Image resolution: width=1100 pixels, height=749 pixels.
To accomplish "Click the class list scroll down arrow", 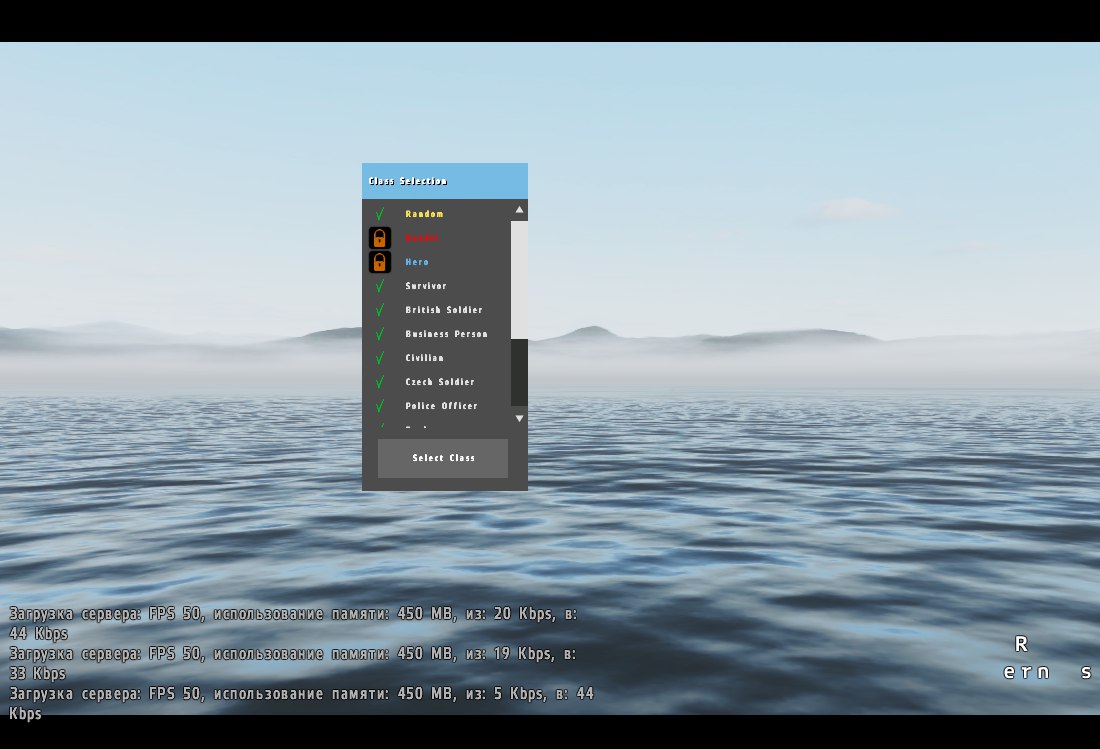I will pos(519,419).
